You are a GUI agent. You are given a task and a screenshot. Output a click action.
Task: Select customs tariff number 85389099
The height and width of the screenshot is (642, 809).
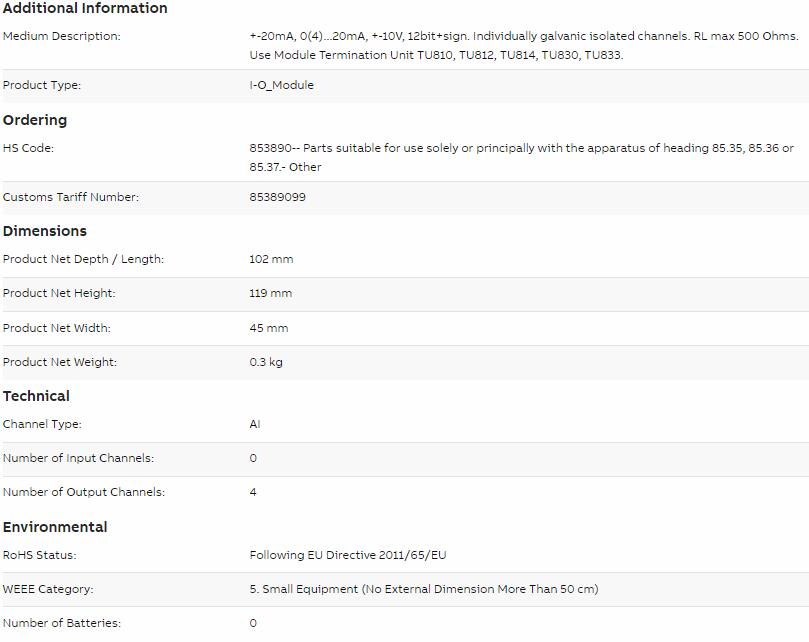coord(278,197)
